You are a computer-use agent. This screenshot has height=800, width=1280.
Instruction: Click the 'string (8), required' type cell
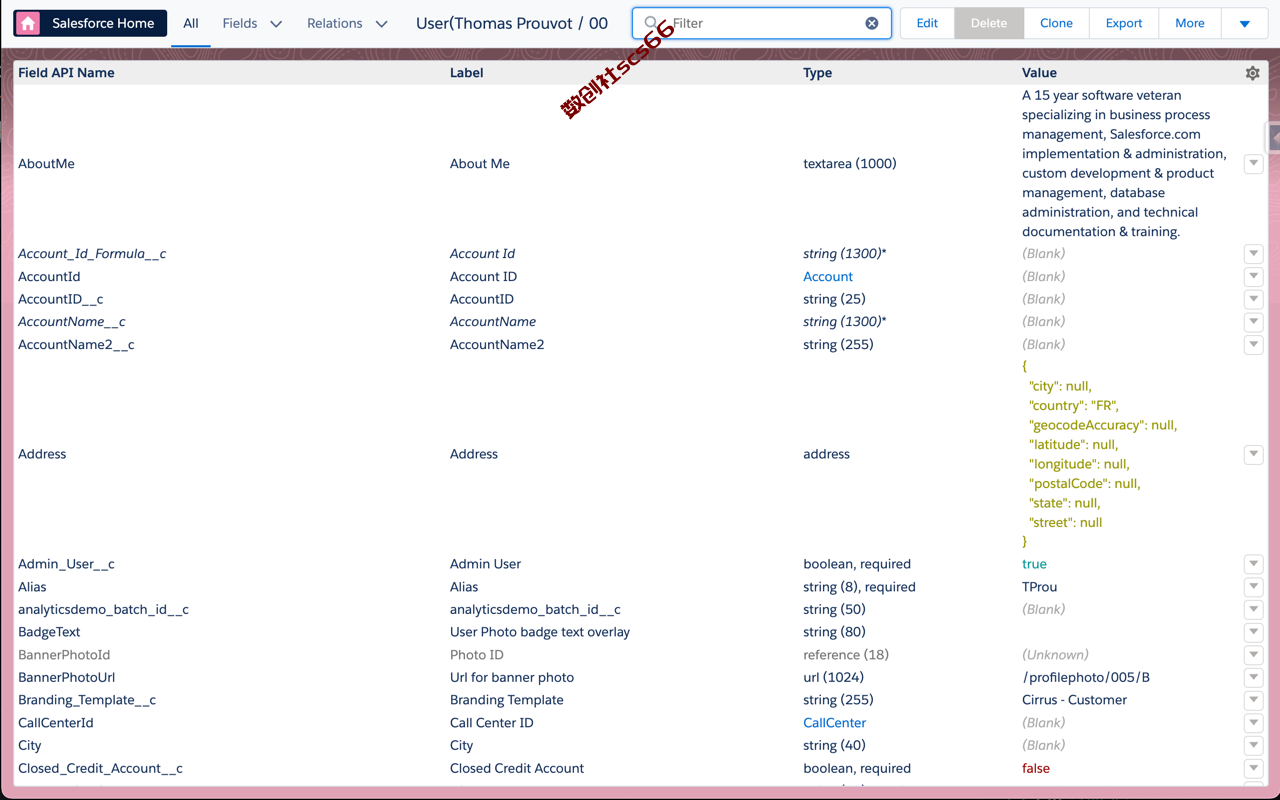pyautogui.click(x=859, y=587)
